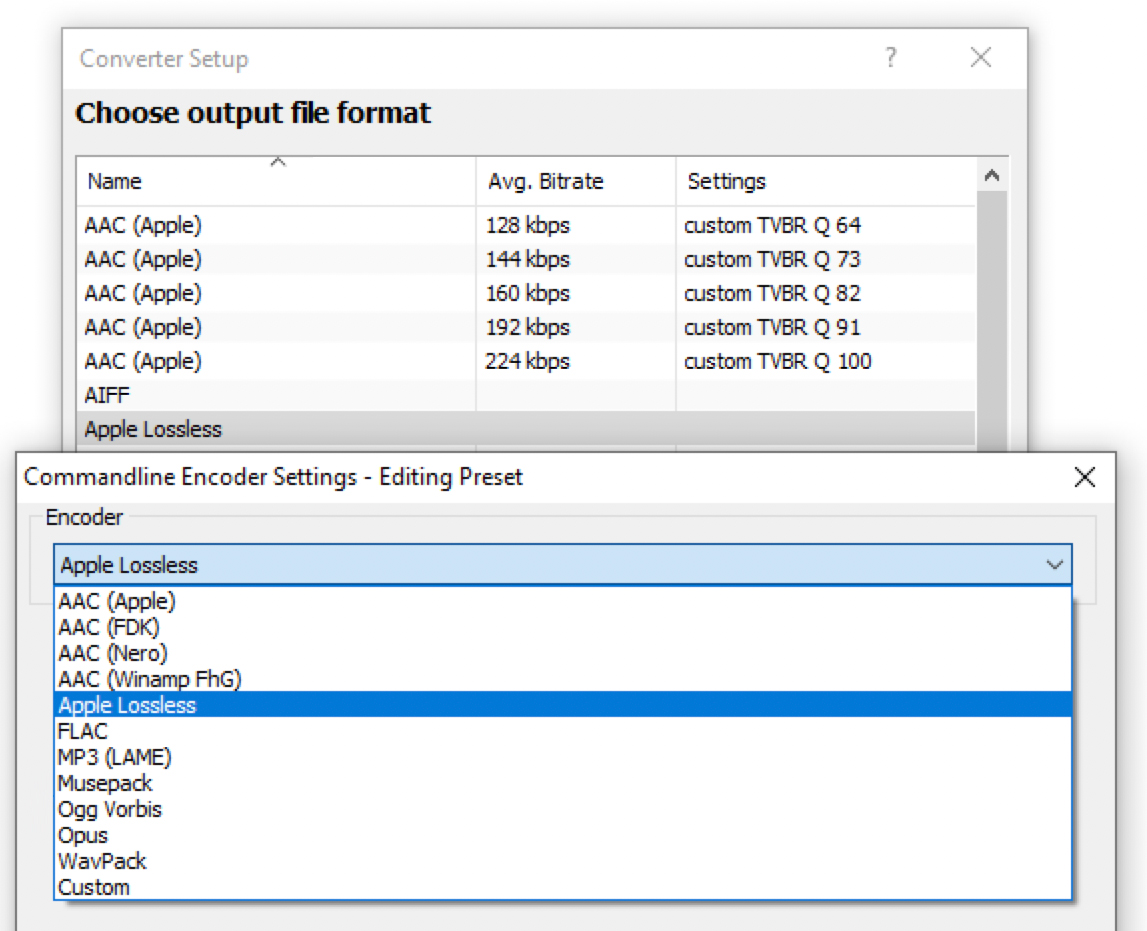Click the custom TVBR Q 73 setting cell

(x=772, y=259)
